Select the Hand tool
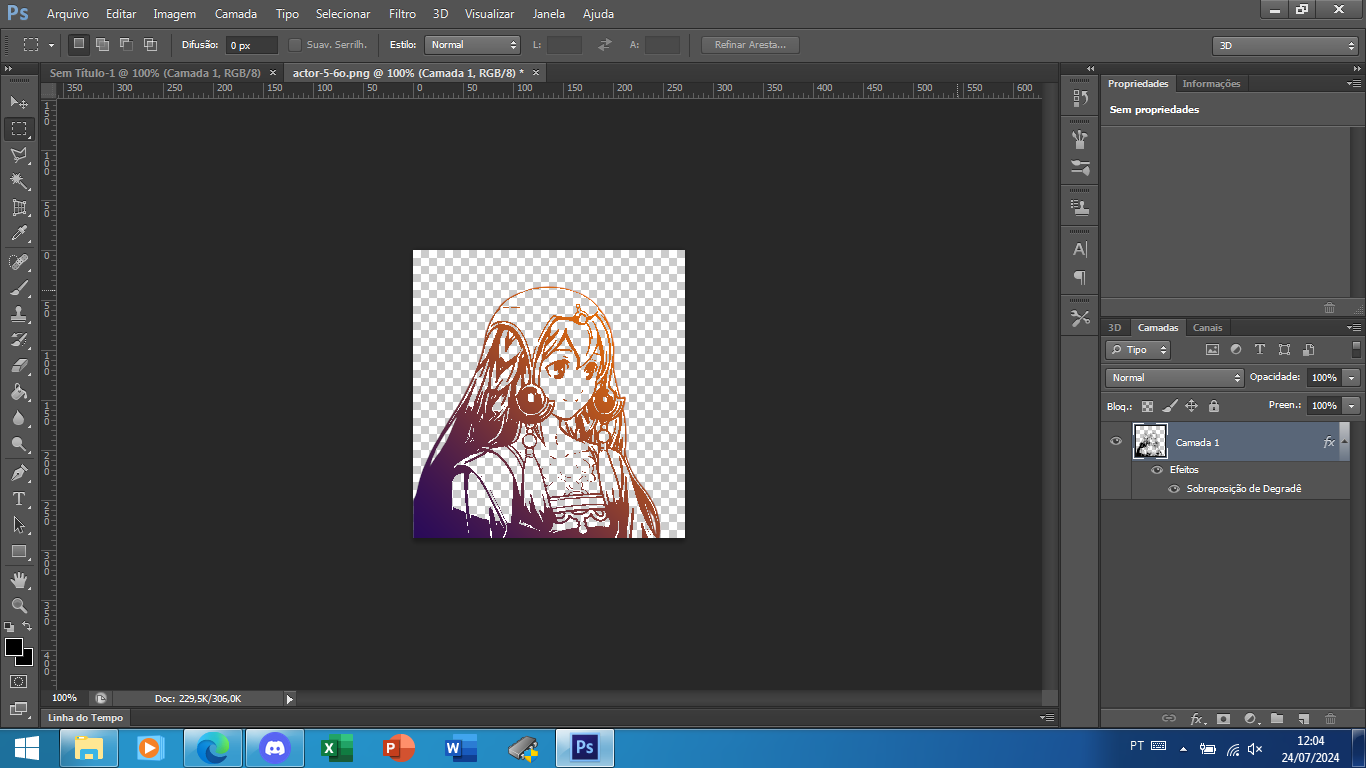The image size is (1366, 768). pos(19,579)
